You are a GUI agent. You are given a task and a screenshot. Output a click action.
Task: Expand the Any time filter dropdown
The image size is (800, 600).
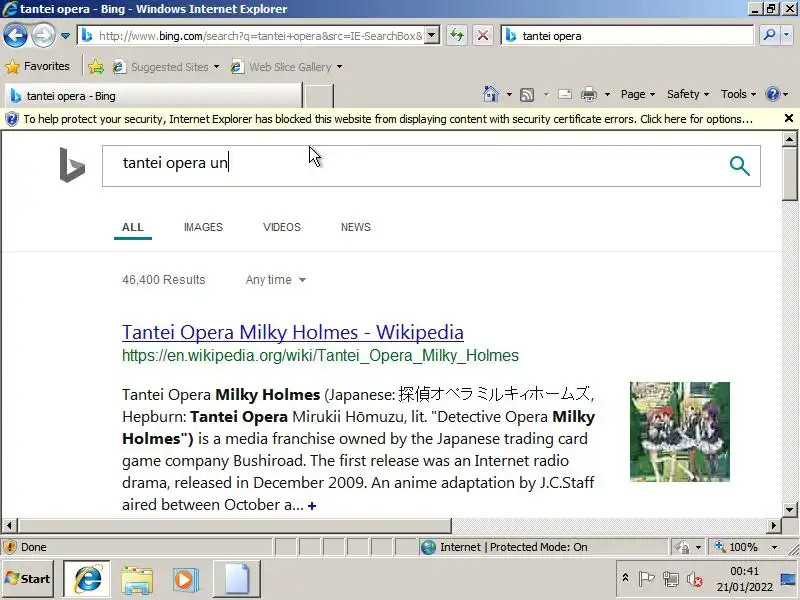click(x=276, y=280)
